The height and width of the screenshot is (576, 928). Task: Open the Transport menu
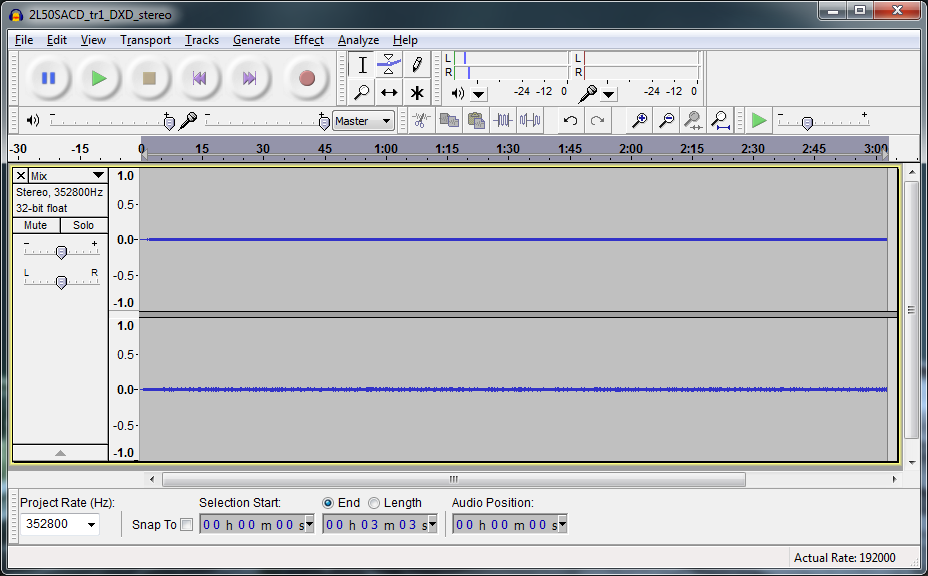coord(146,40)
